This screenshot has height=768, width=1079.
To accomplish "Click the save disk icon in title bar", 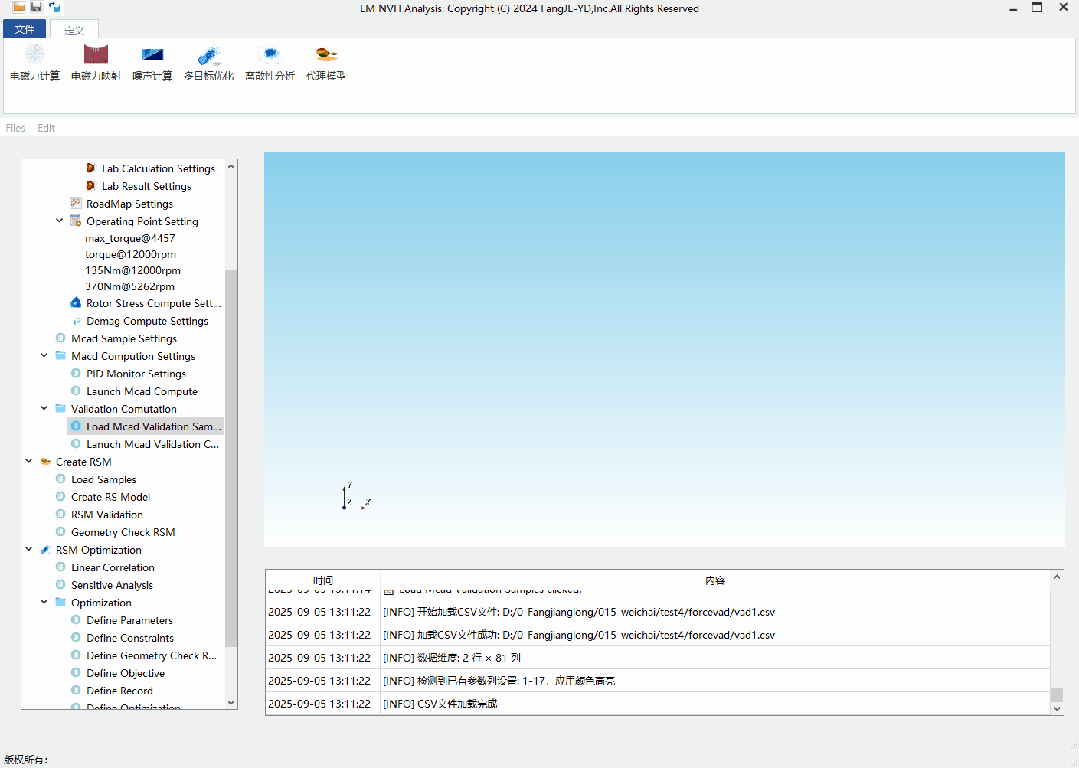I will [x=36, y=7].
